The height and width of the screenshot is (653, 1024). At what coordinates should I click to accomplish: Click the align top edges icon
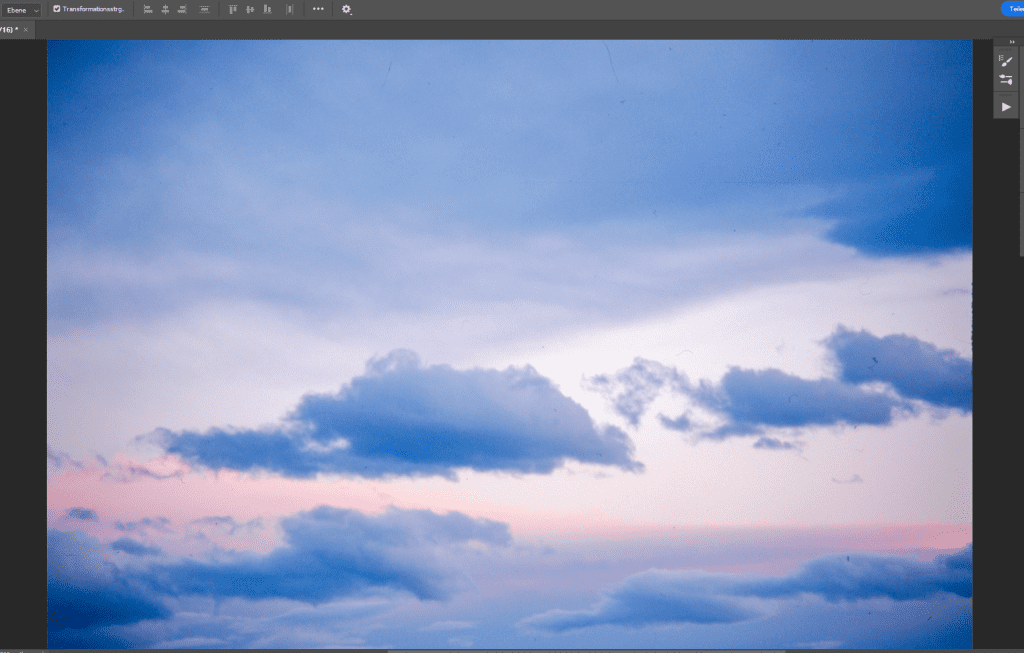233,9
